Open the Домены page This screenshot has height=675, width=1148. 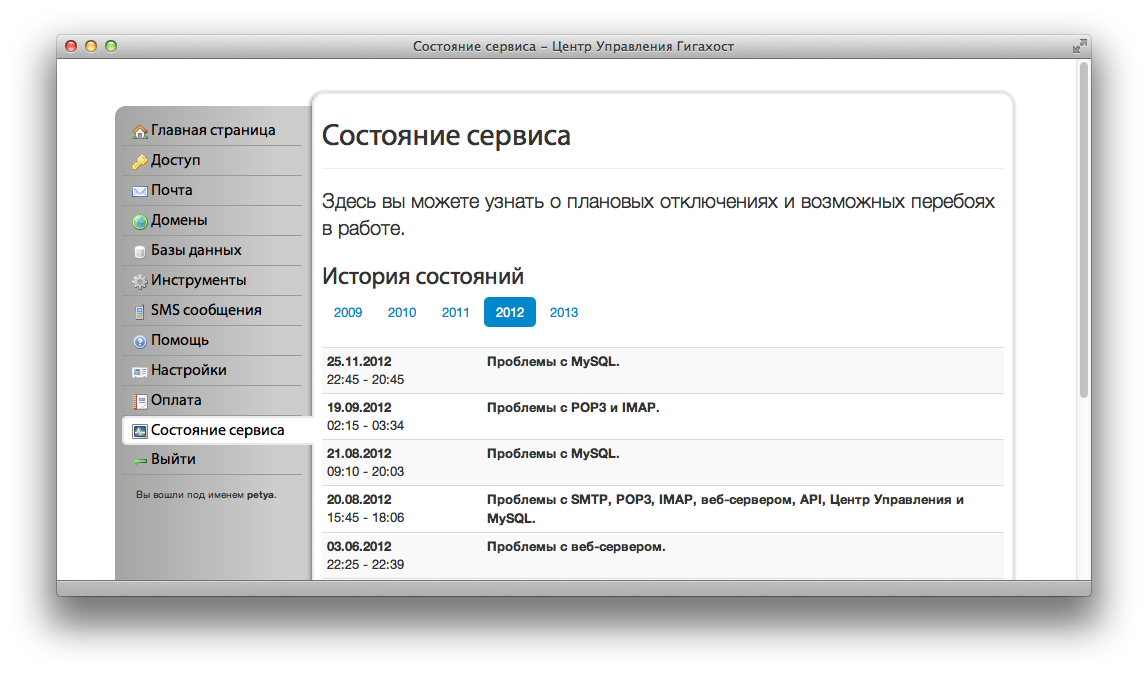179,220
